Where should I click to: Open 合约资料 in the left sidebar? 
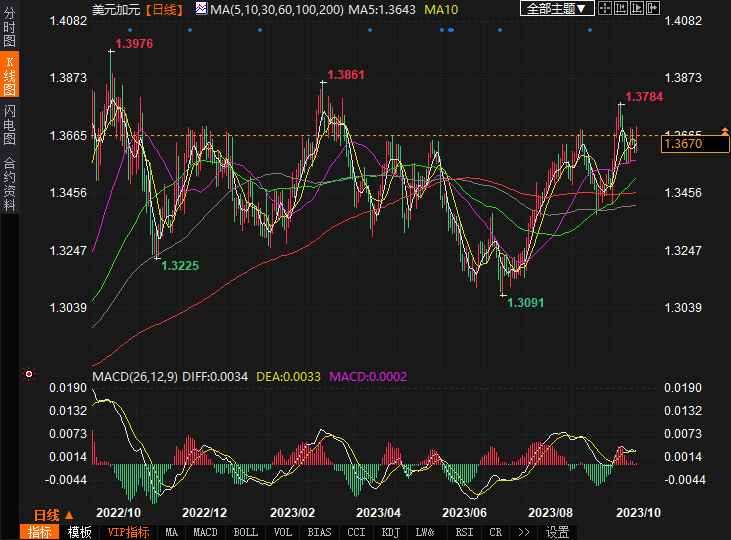coord(9,183)
